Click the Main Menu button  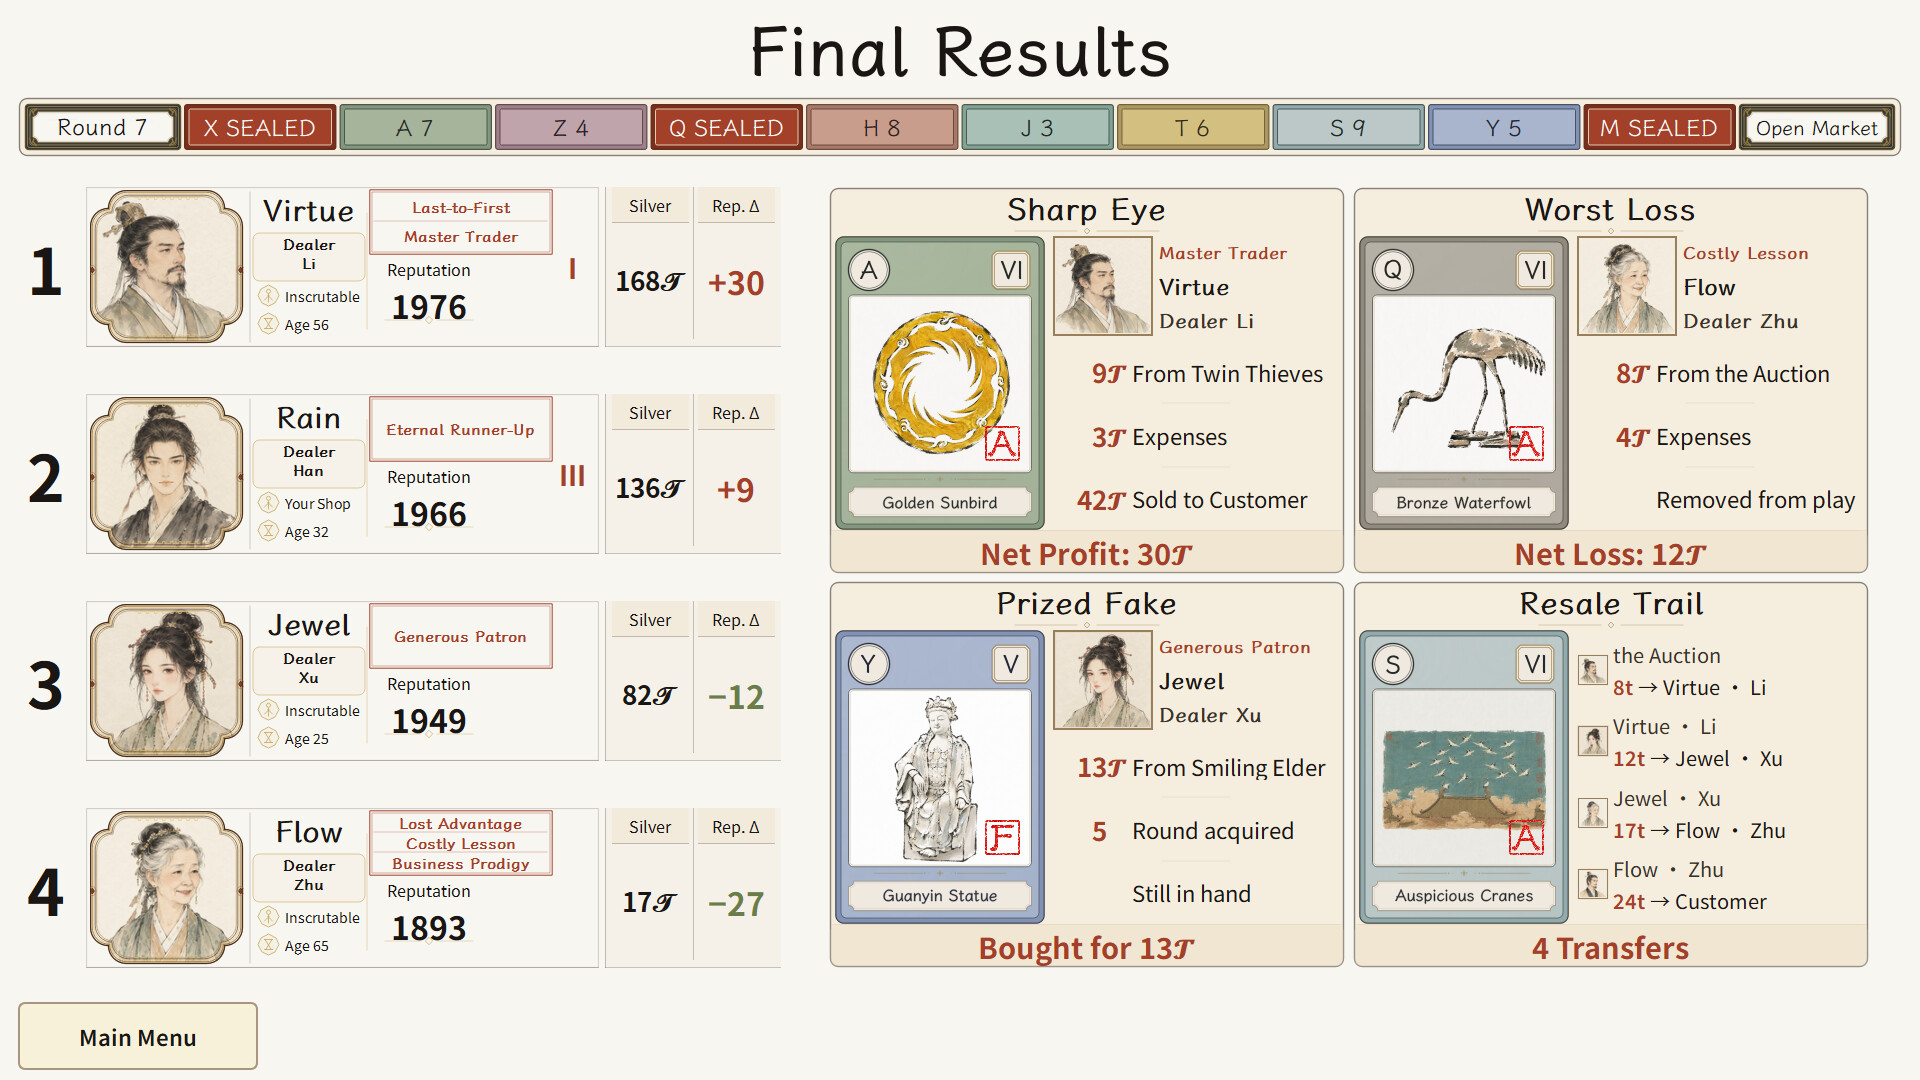point(138,1037)
